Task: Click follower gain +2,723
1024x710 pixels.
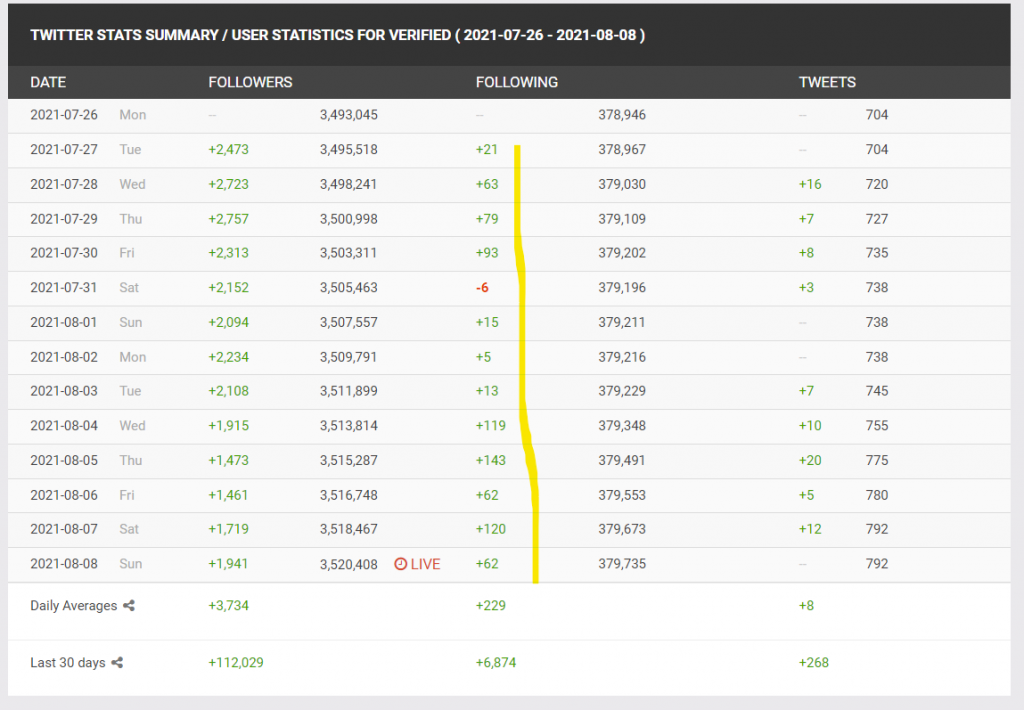Action: pos(229,184)
